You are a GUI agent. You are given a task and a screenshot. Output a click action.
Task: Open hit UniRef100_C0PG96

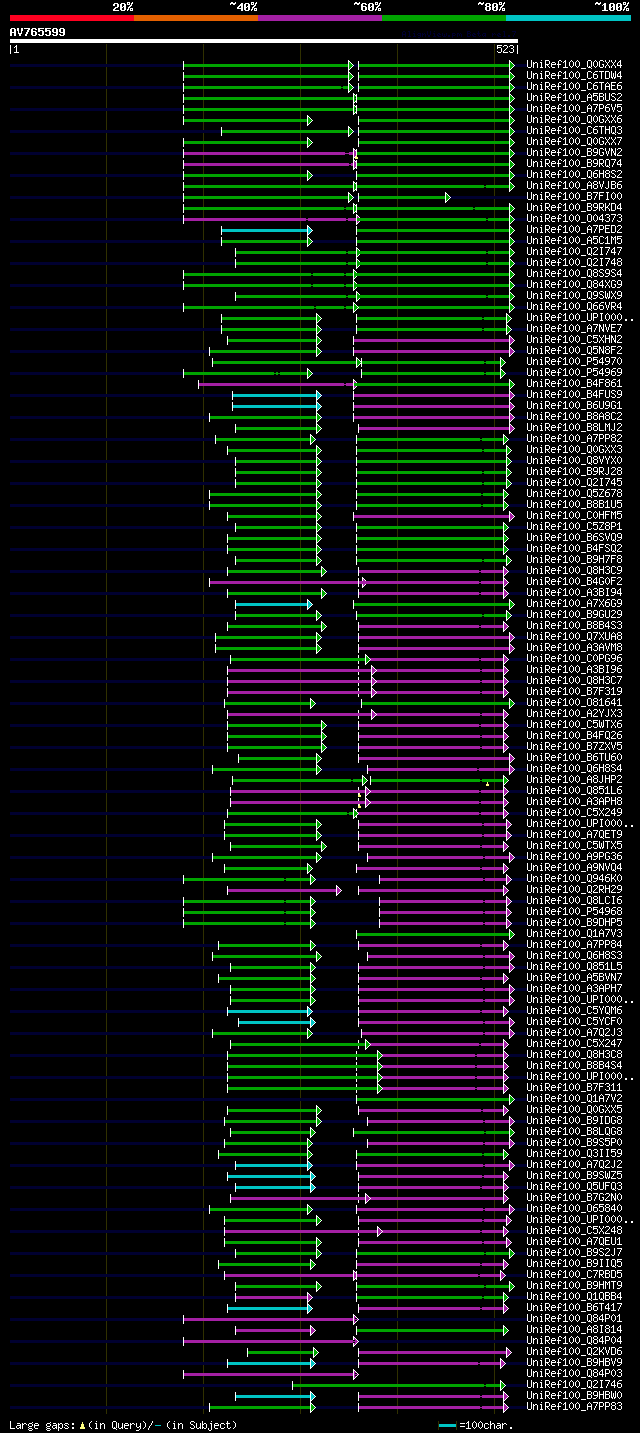(574, 658)
